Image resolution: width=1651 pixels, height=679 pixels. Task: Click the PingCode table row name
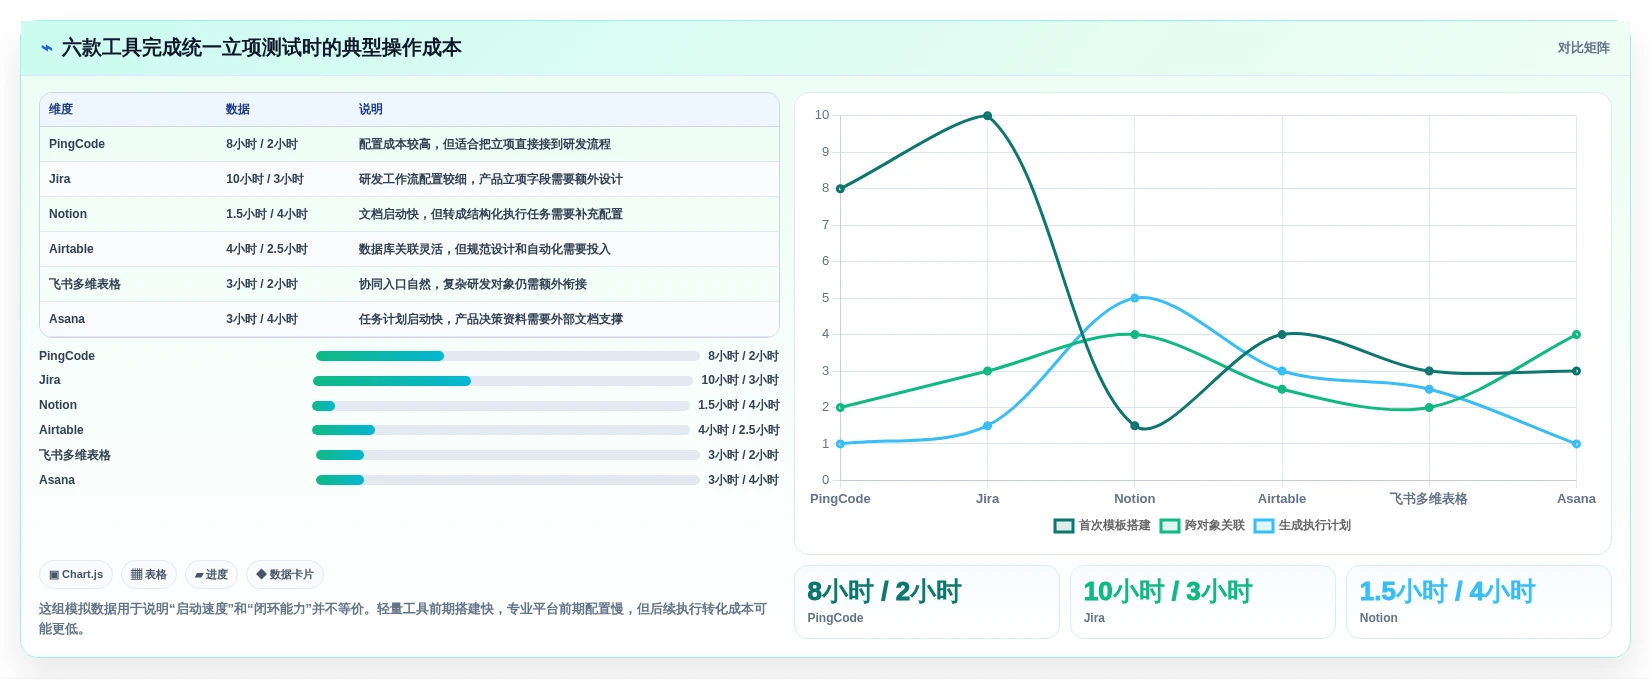tap(77, 144)
